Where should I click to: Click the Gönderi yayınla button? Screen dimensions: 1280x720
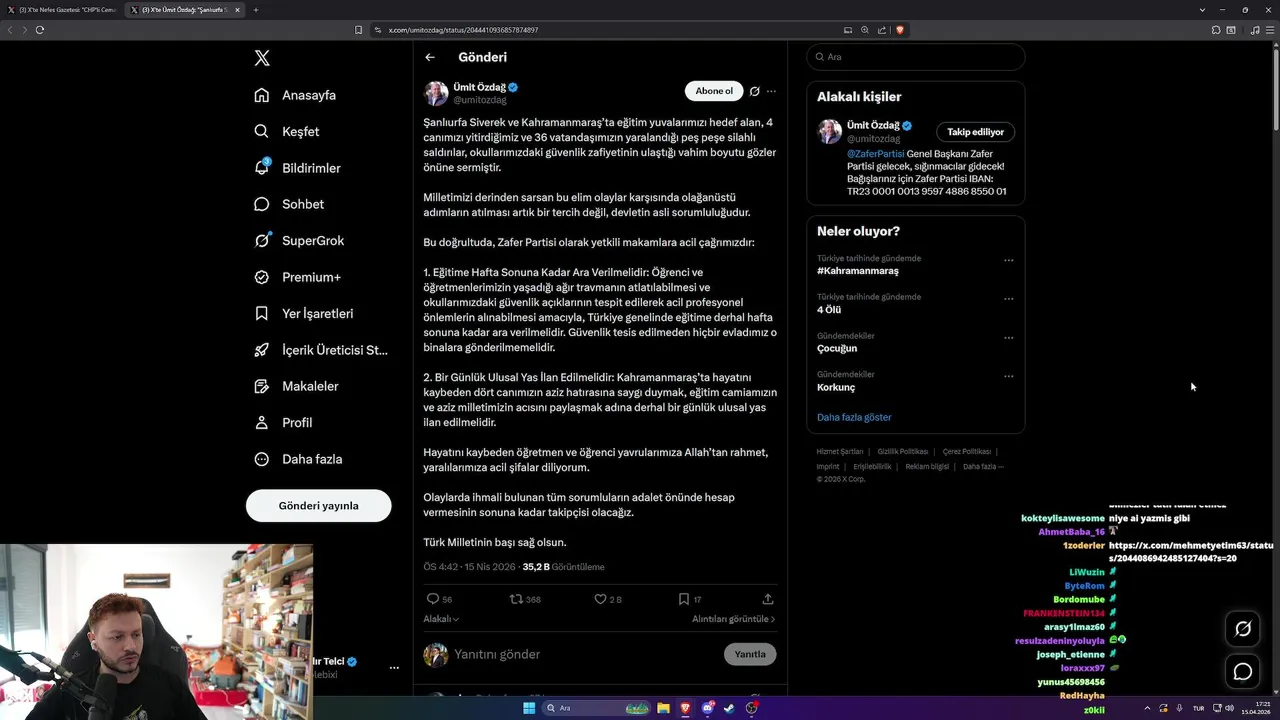click(x=318, y=505)
